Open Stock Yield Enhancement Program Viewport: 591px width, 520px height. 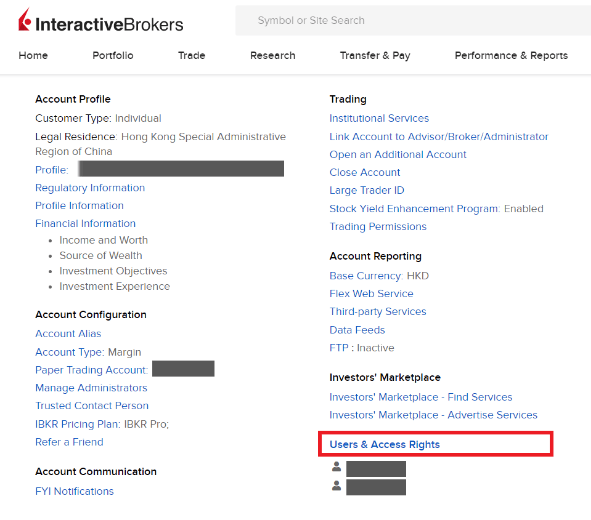(436, 209)
